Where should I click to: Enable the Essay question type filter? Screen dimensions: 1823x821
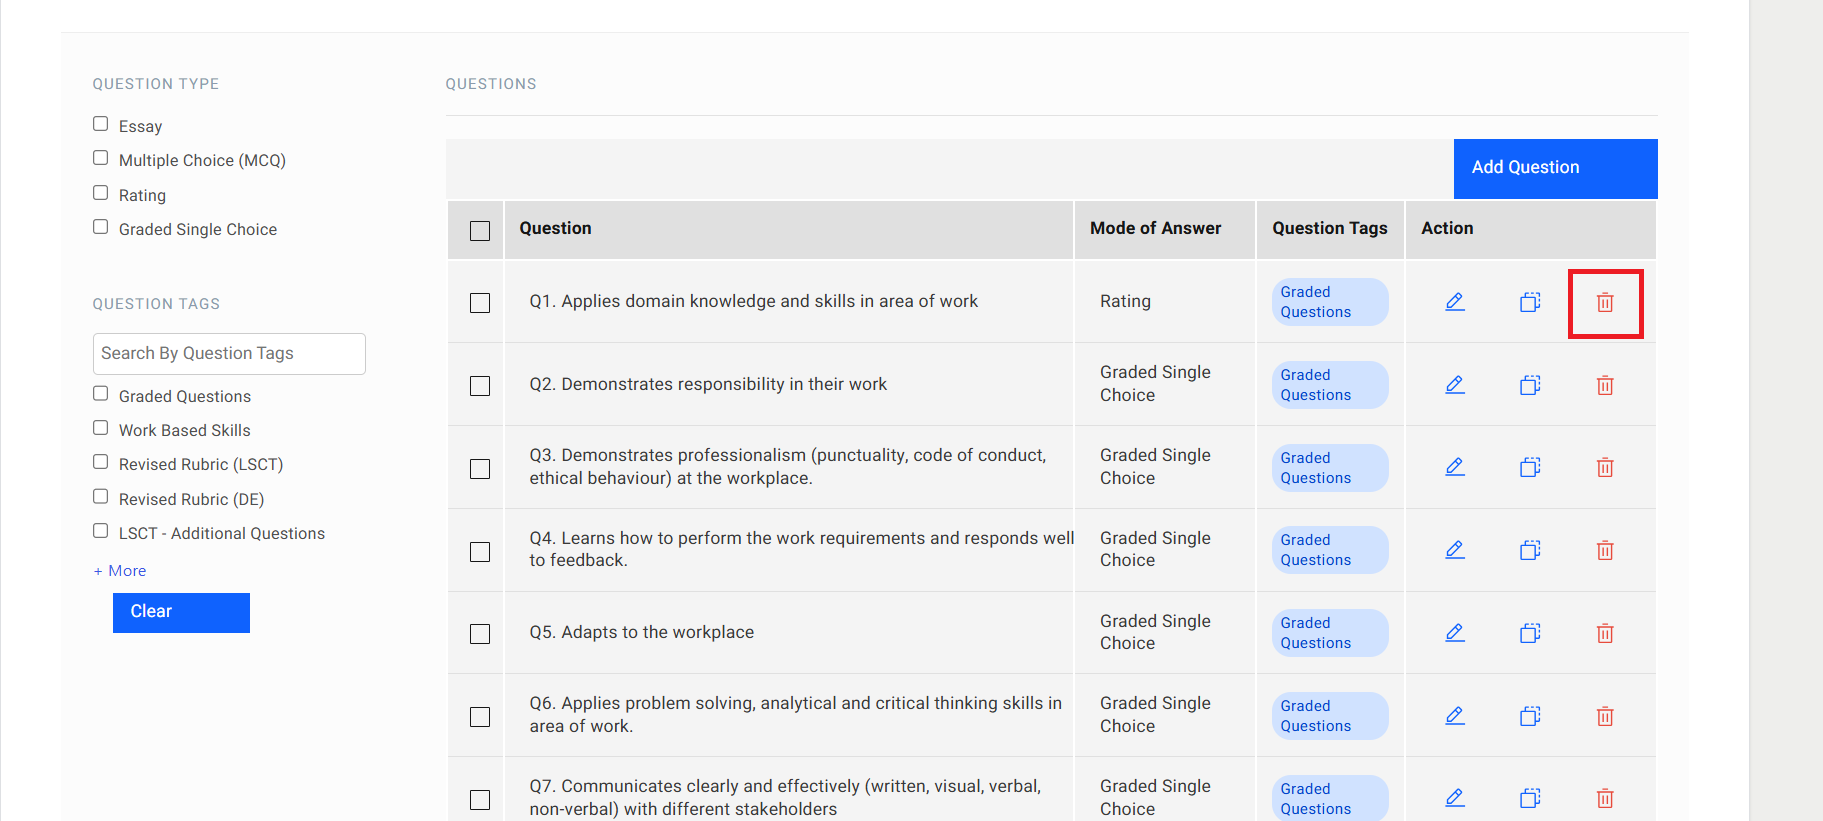(101, 124)
